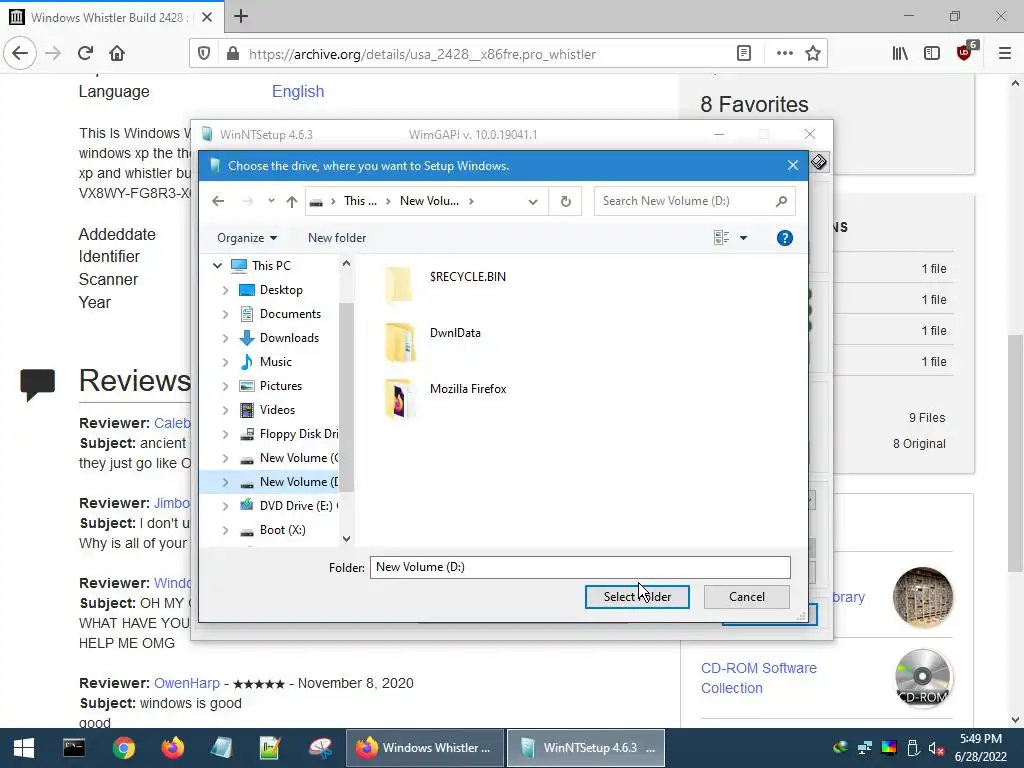The image size is (1024, 768).
Task: Select the Mozilla Firefox folder icon
Action: (400, 398)
